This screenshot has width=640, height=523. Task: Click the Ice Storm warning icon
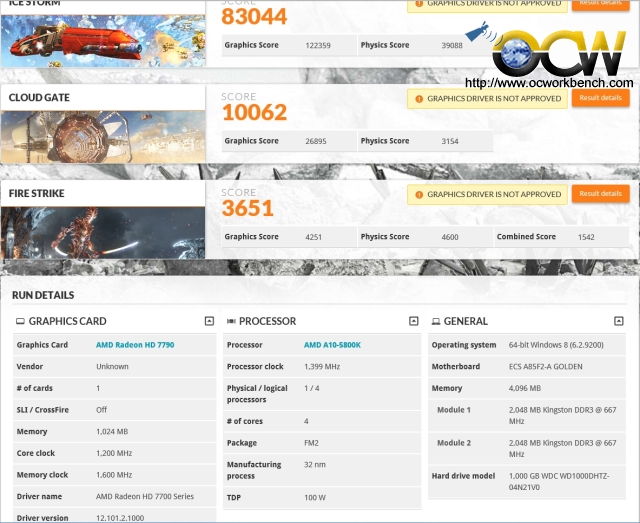[x=419, y=4]
